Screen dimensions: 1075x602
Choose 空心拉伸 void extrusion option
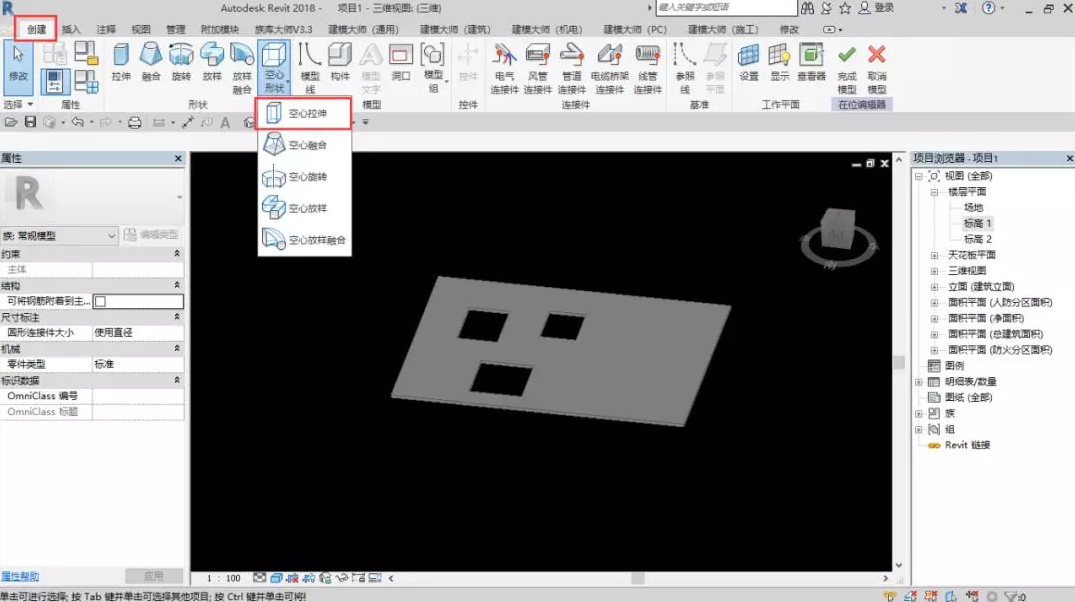(x=304, y=113)
